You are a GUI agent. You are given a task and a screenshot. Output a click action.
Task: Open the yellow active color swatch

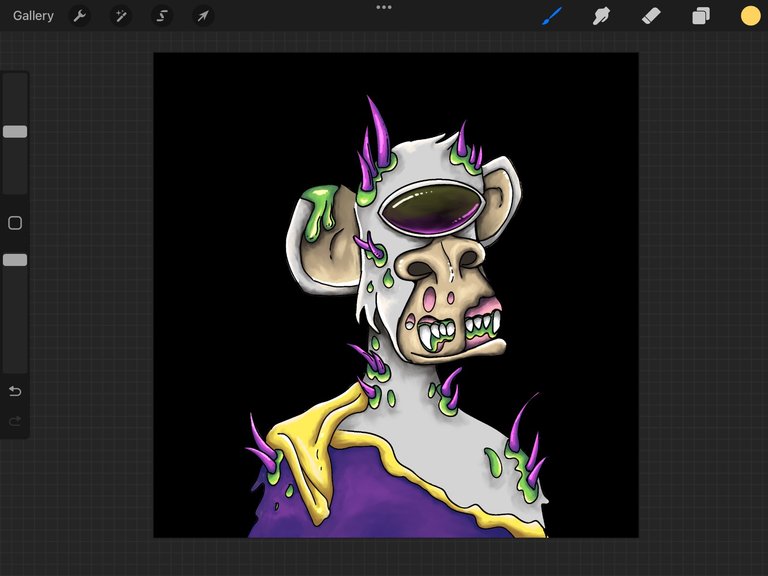pos(750,16)
